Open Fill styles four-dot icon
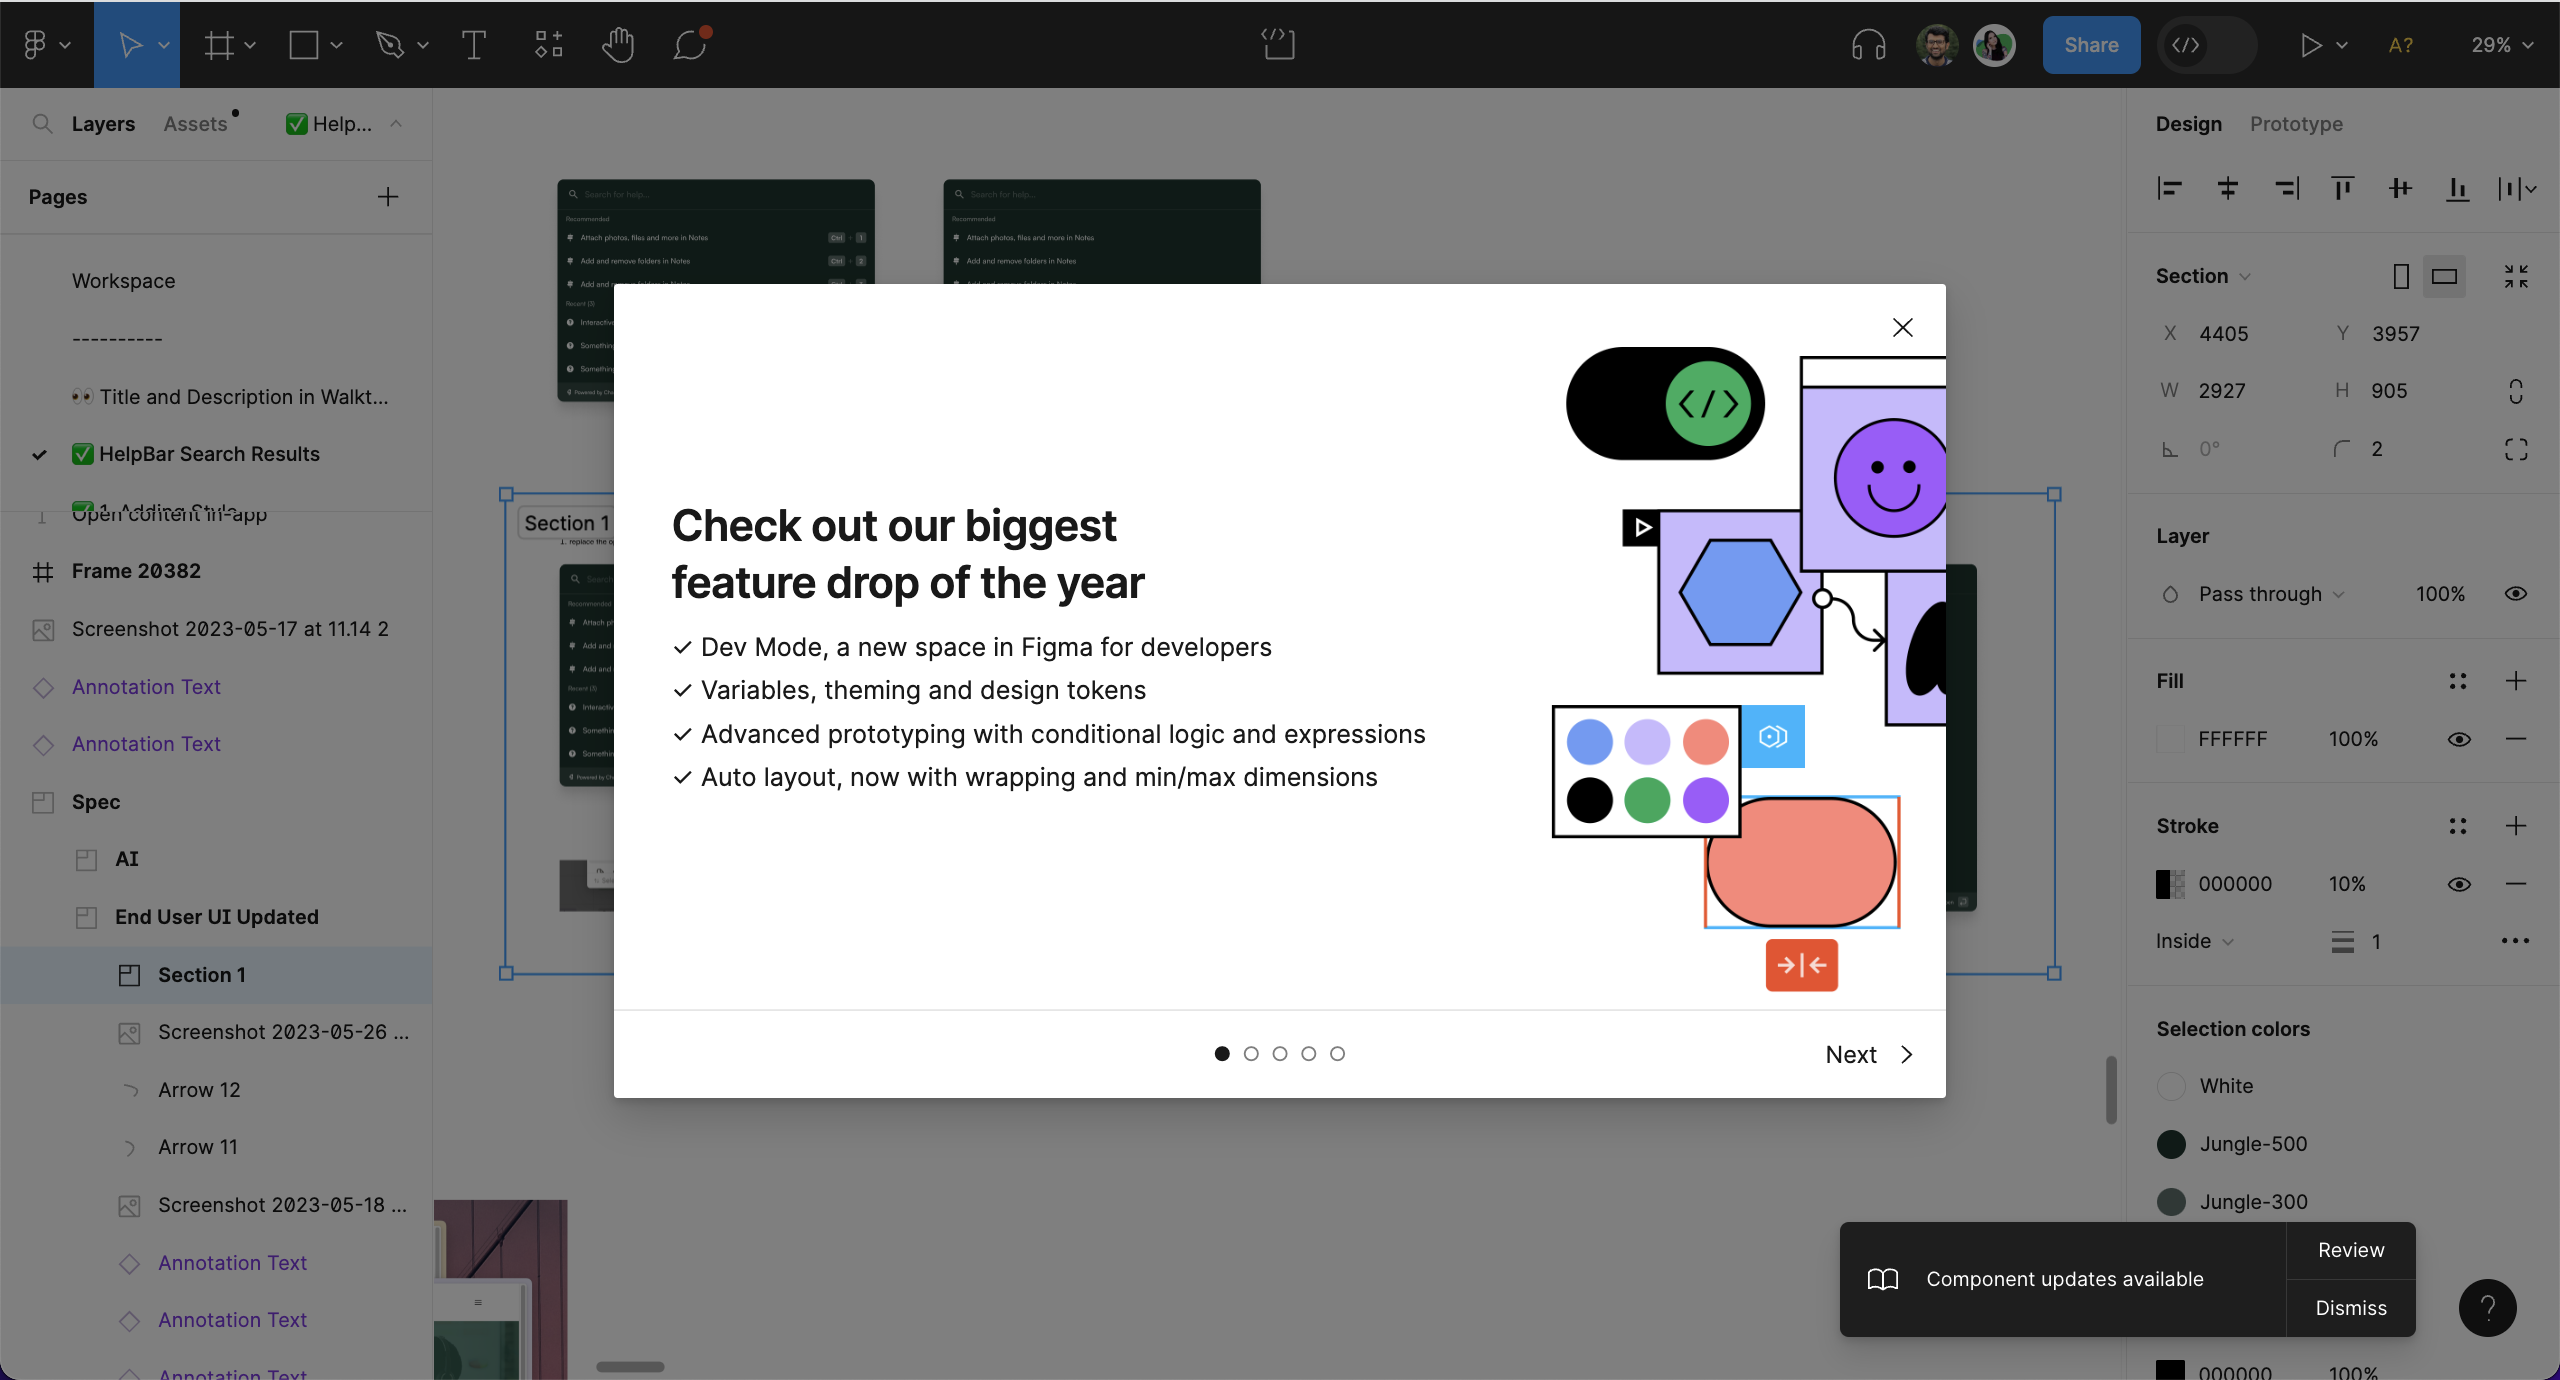The width and height of the screenshot is (2560, 1380). click(x=2458, y=681)
